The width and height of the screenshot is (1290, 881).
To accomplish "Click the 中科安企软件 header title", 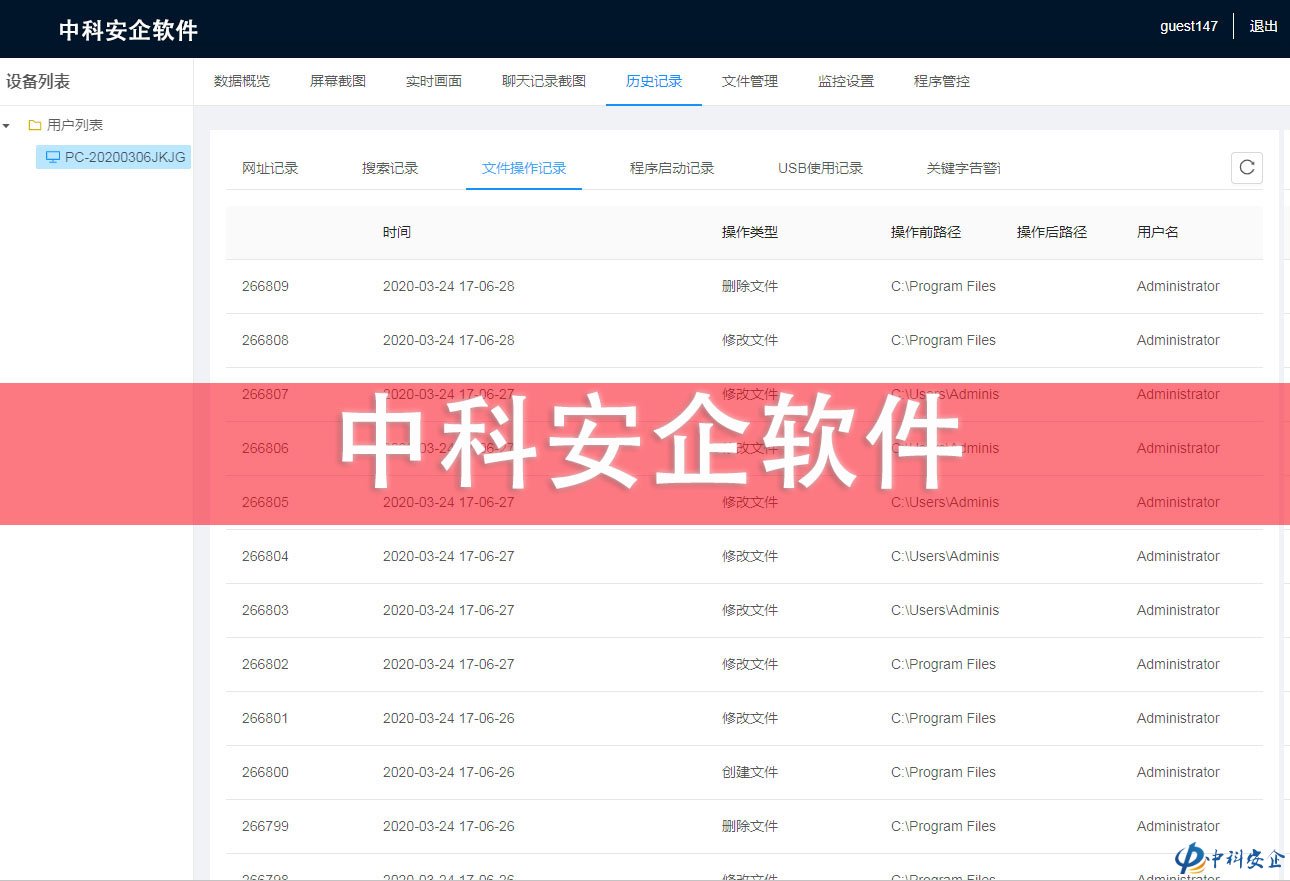I will click(x=128, y=30).
